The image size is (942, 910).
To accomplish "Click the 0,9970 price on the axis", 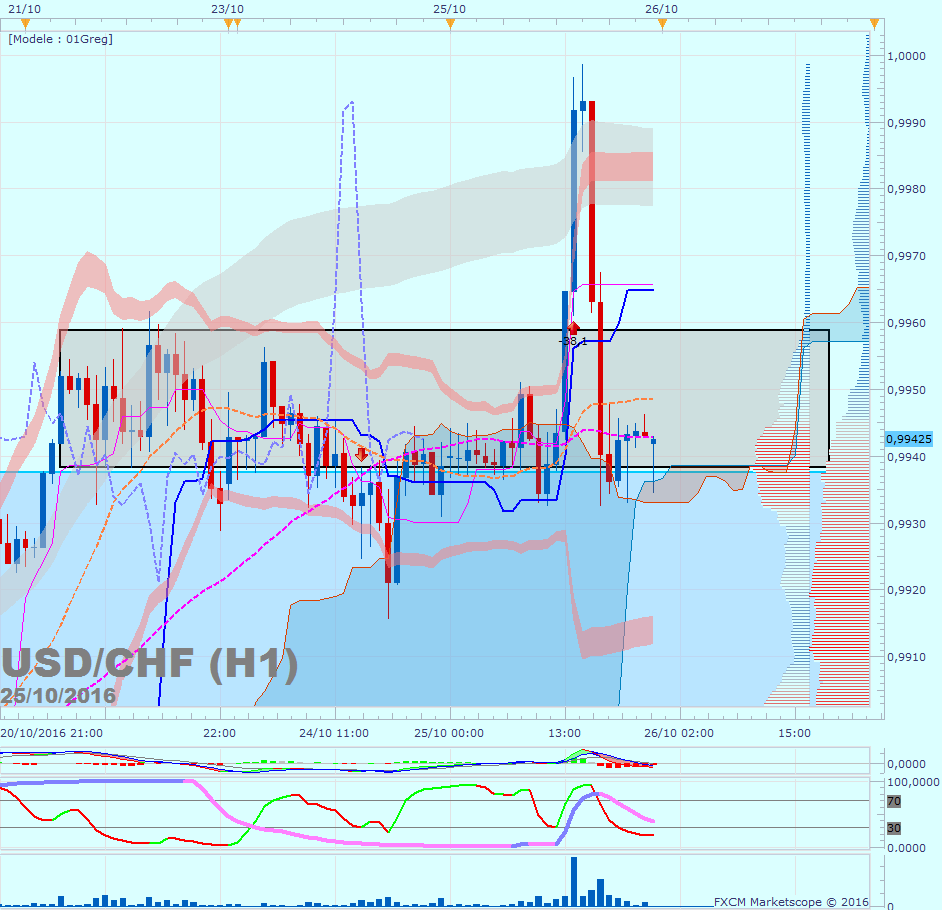I will (x=907, y=256).
